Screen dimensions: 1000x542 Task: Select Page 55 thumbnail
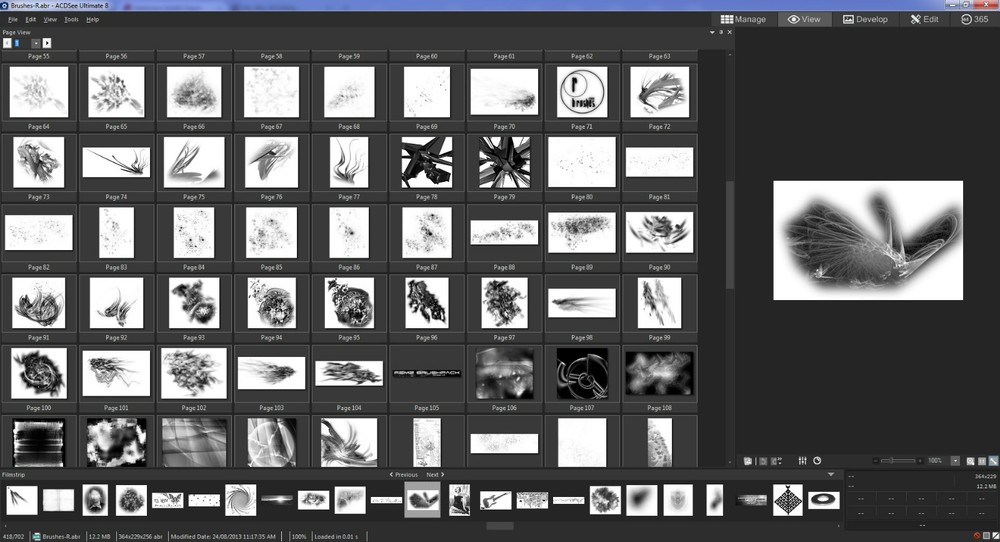(x=39, y=92)
